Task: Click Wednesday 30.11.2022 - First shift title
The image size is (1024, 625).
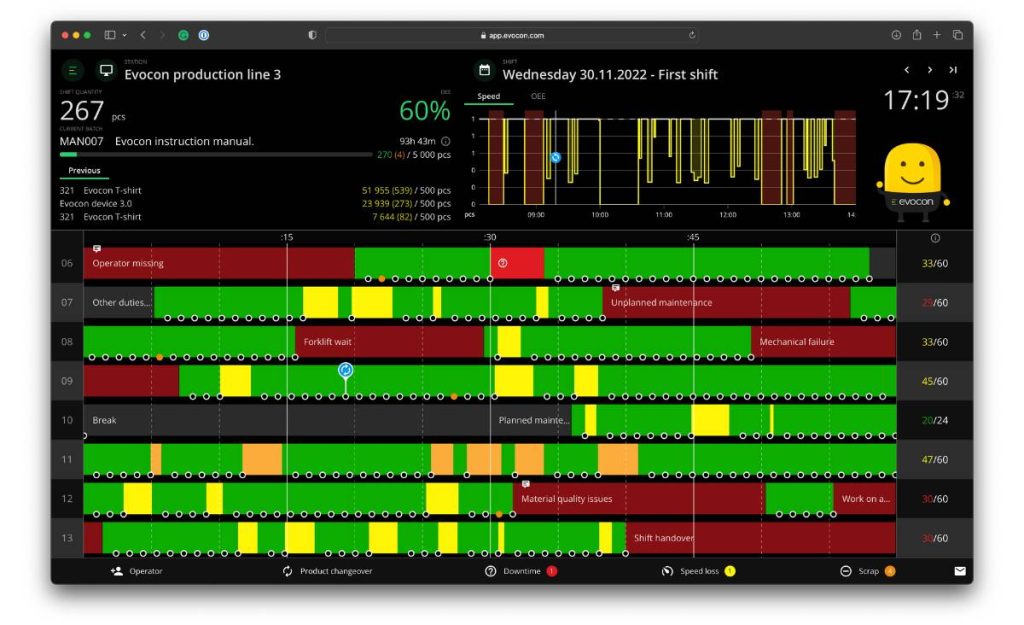Action: point(610,74)
